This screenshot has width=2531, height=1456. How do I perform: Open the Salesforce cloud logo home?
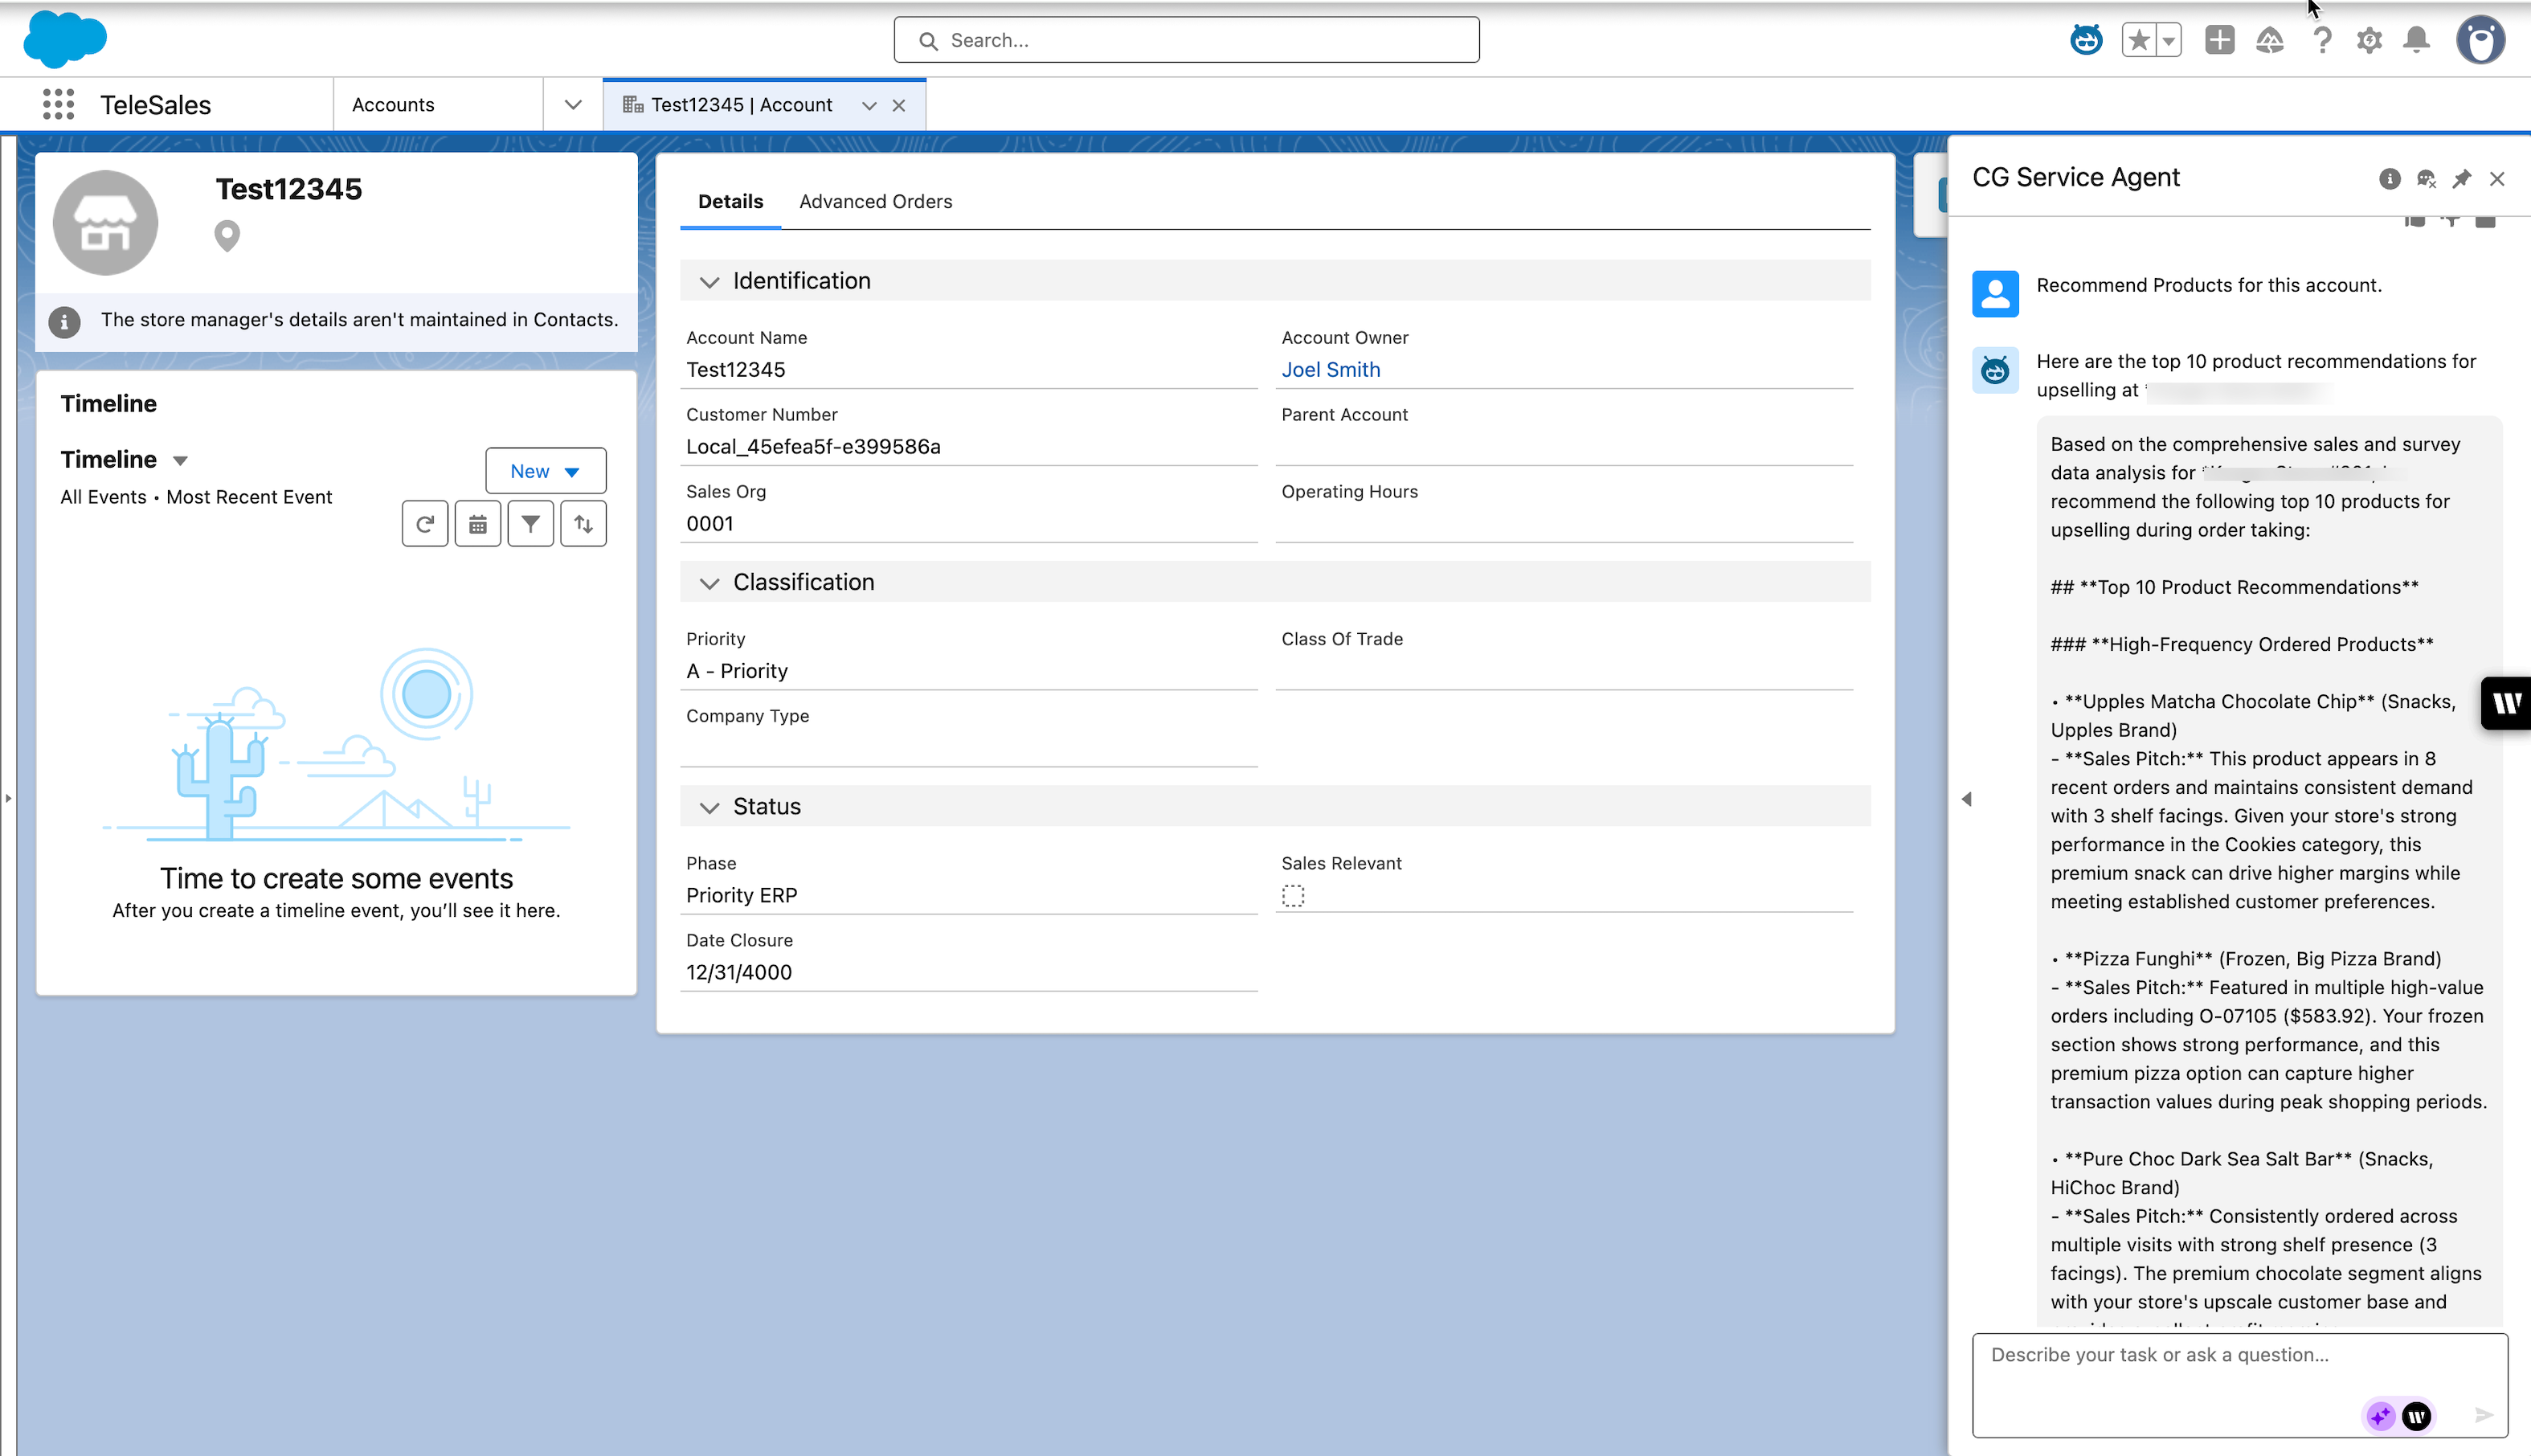click(x=65, y=39)
